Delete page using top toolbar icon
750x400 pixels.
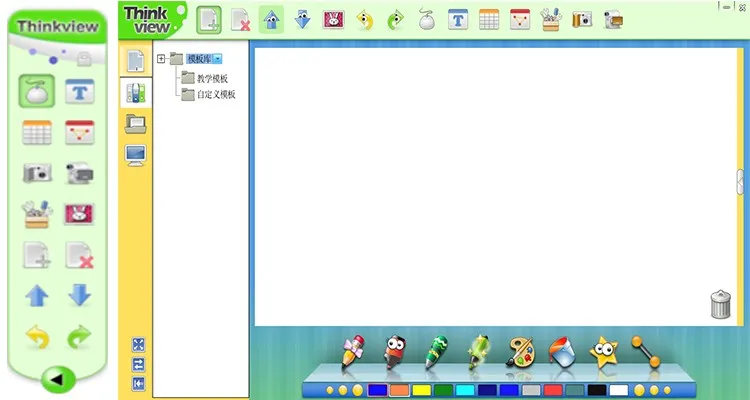click(x=241, y=20)
